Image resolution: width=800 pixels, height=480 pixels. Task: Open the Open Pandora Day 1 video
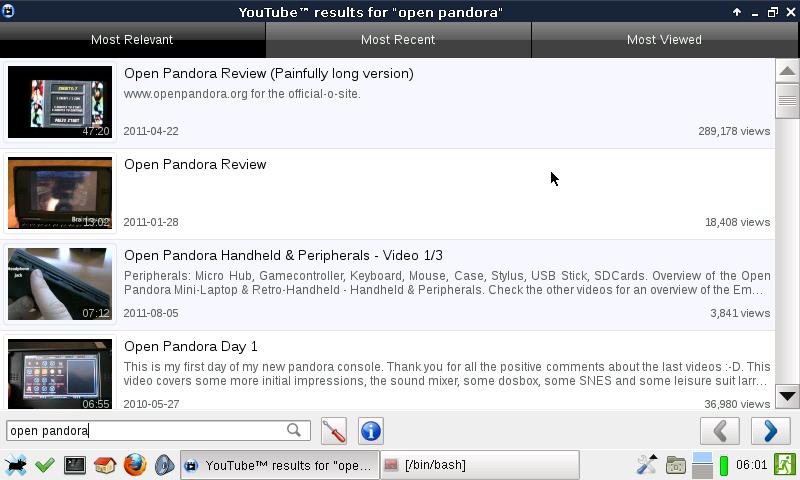pyautogui.click(x=191, y=346)
